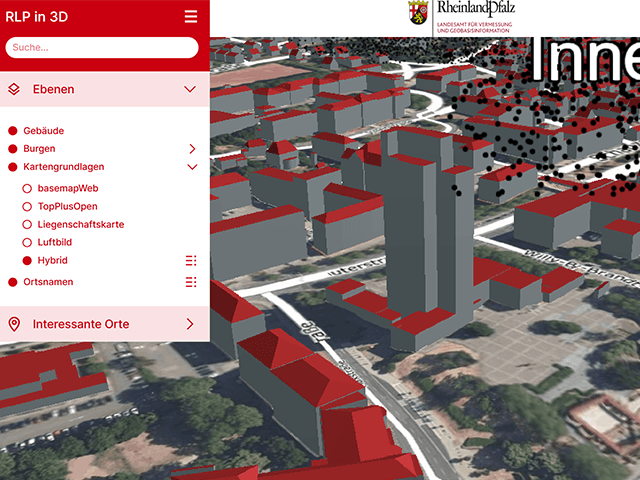Select the basemapWeb radio option
This screenshot has height=480, width=640.
pyautogui.click(x=27, y=189)
